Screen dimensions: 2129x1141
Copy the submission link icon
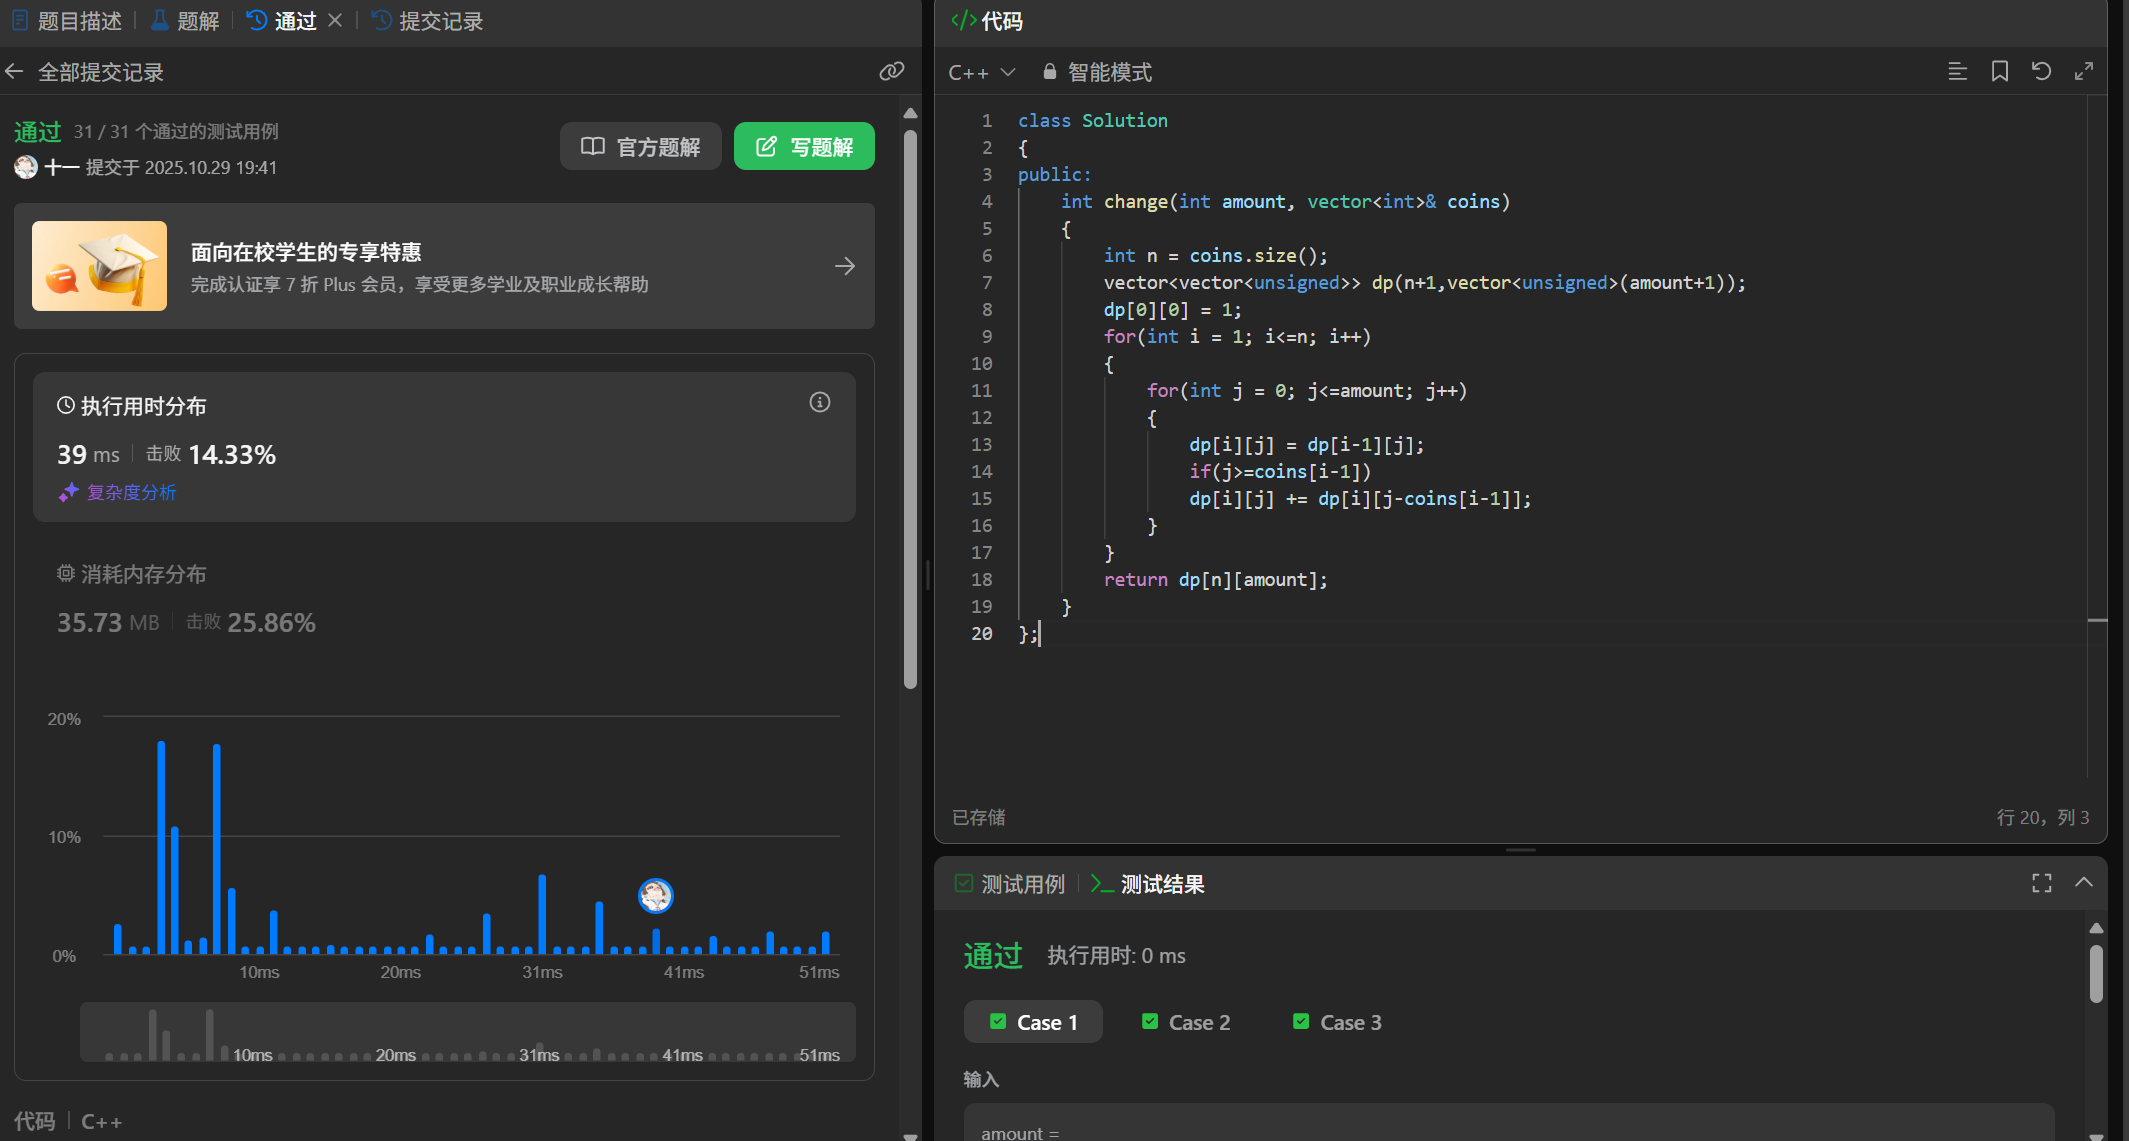coord(891,71)
